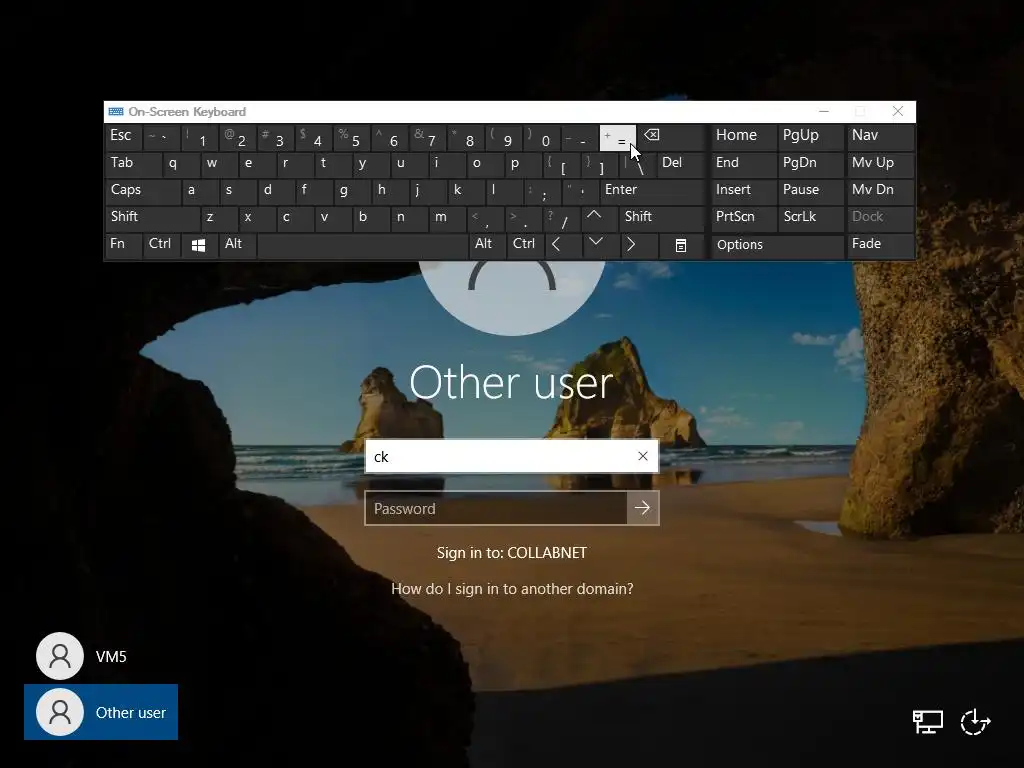Tap the Tab key
The height and width of the screenshot is (768, 1024).
[133, 164]
